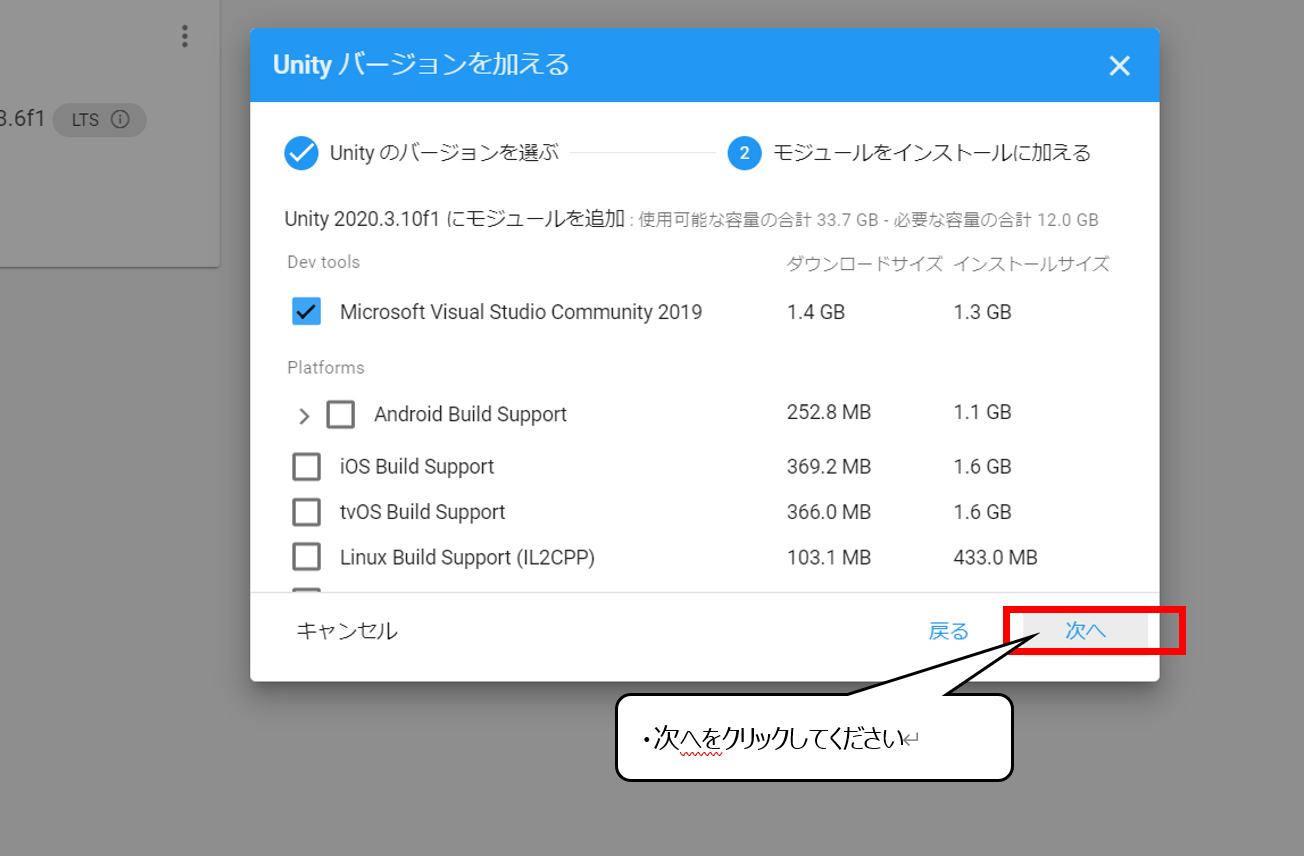
Task: Click the 'Platforms' section heading
Action: [326, 368]
